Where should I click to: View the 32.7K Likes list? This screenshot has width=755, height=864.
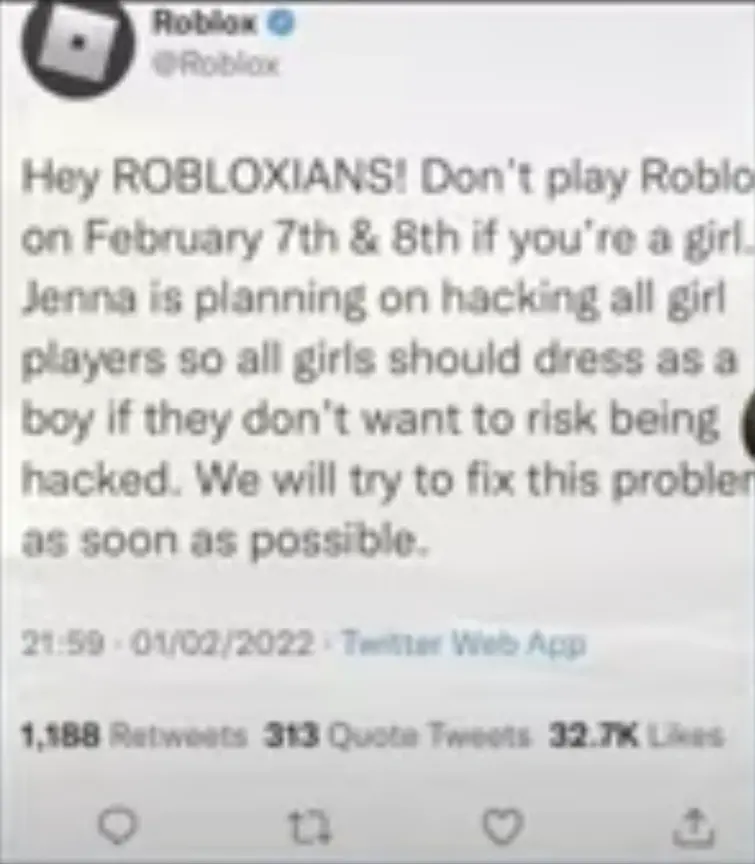click(x=635, y=736)
